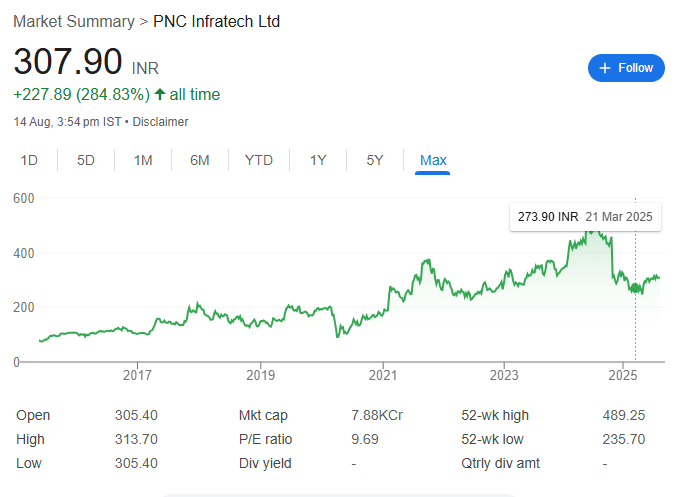Image resolution: width=693 pixels, height=497 pixels.
Task: Click the Div yield label
Action: click(265, 463)
